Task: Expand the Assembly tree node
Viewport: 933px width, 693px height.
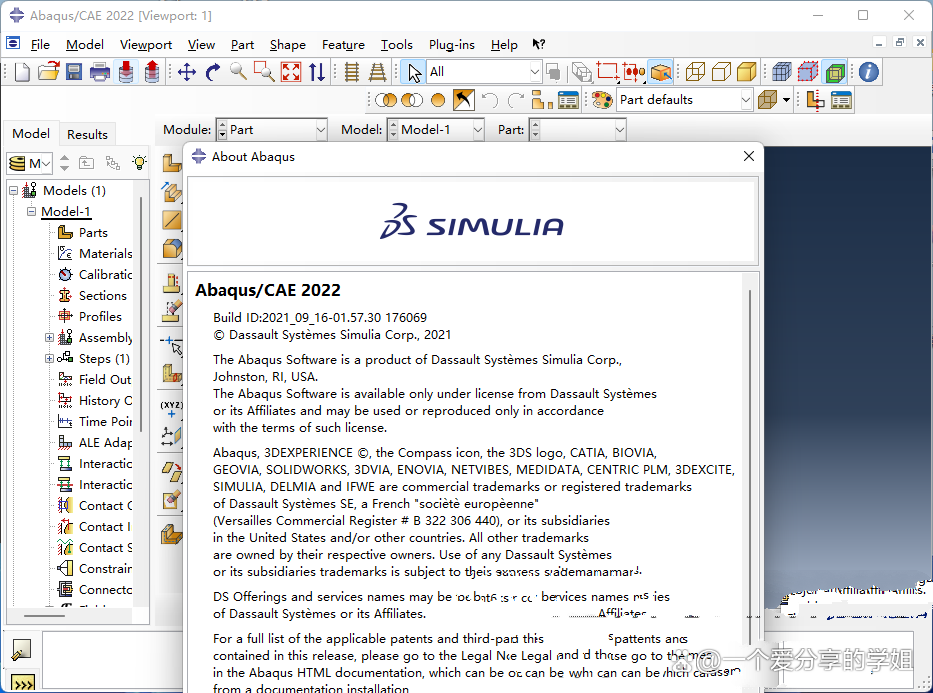Action: click(49, 338)
